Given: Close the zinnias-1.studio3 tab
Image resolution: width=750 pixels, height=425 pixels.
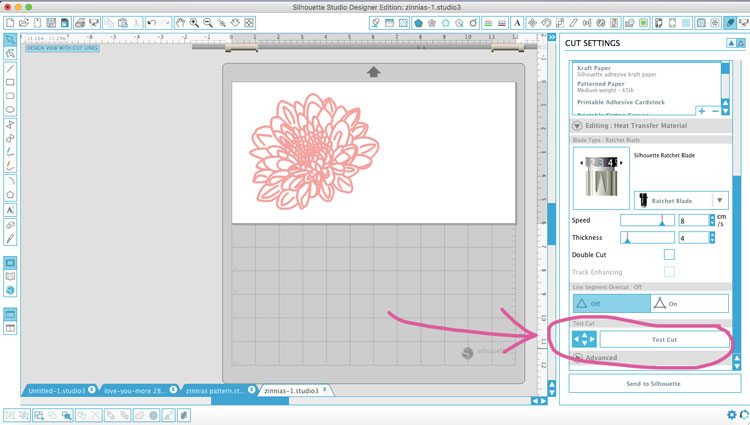Looking at the screenshot, I should pos(325,390).
